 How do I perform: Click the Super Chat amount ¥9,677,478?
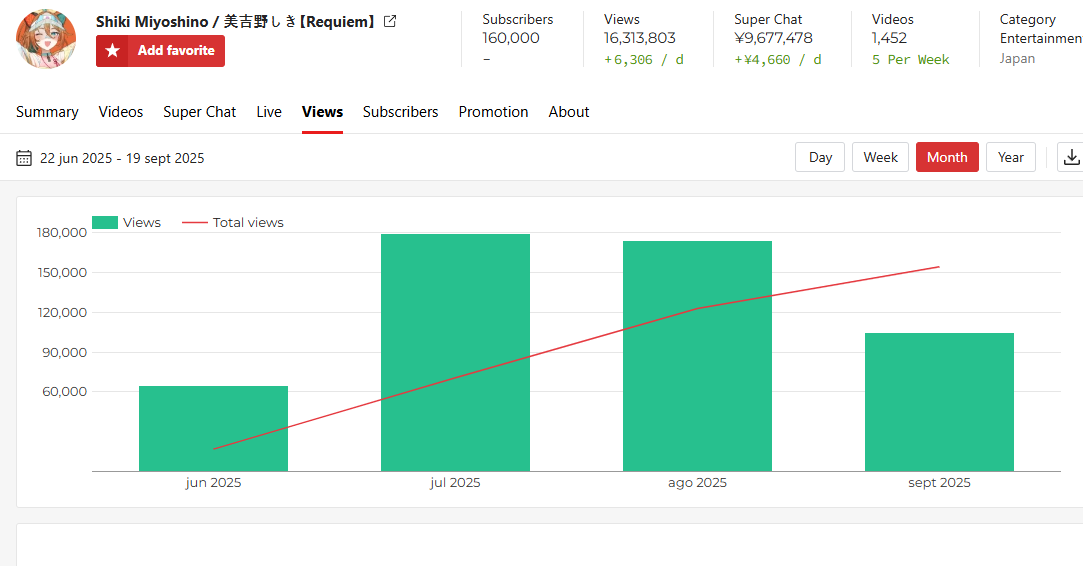773,38
